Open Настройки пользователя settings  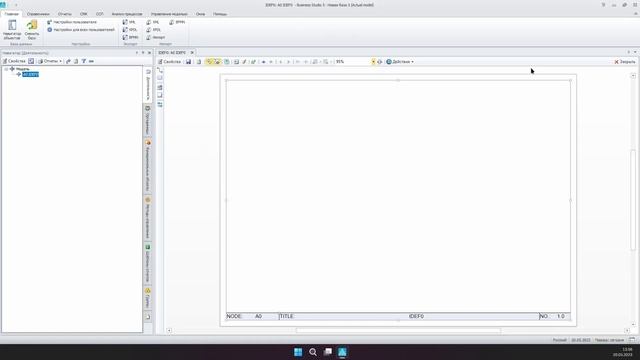point(72,22)
